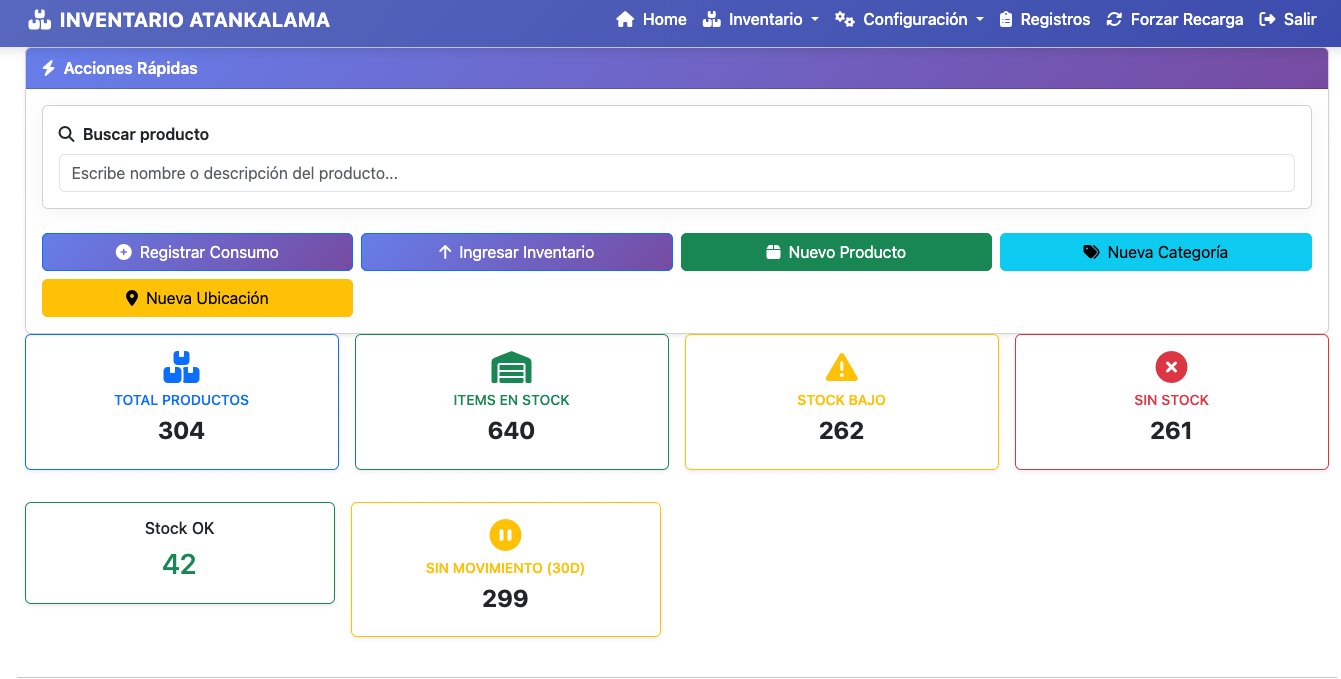
Task: Select Home in the navigation bar
Action: click(x=652, y=19)
